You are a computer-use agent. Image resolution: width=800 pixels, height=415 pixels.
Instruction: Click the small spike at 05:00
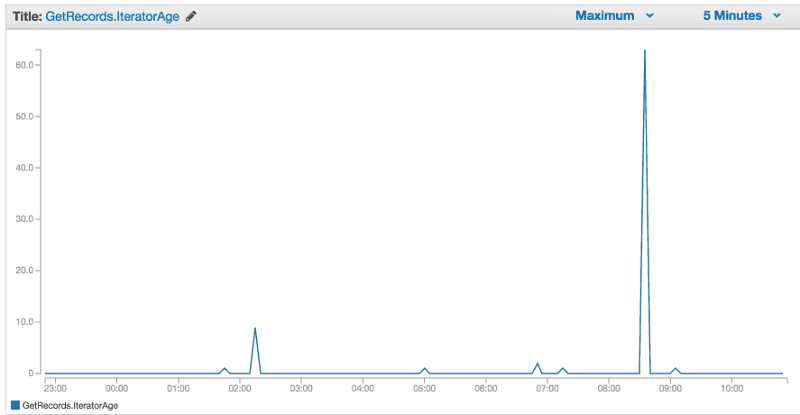[x=424, y=368]
